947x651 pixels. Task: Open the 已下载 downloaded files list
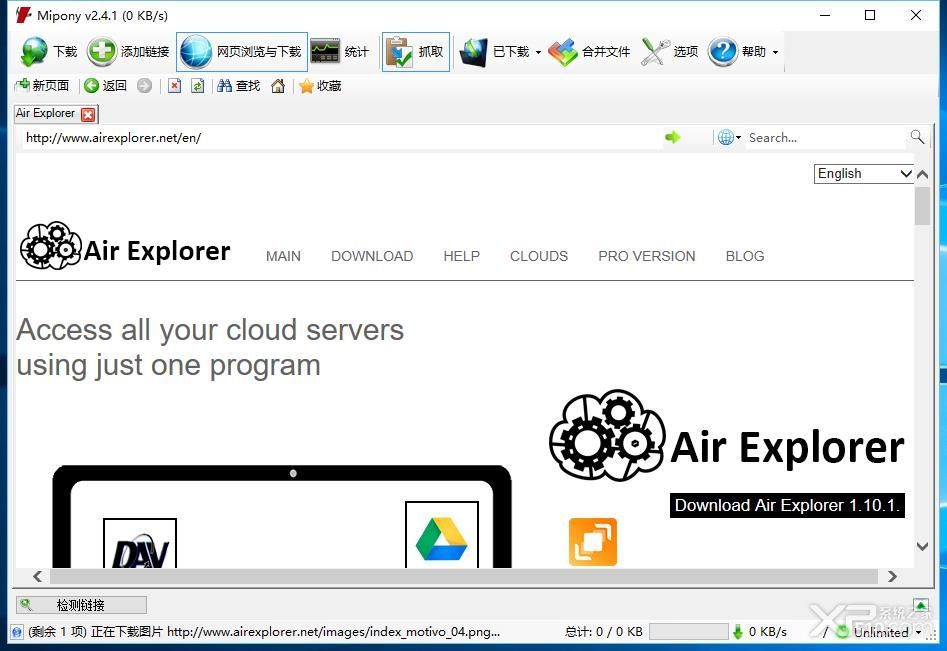(494, 52)
